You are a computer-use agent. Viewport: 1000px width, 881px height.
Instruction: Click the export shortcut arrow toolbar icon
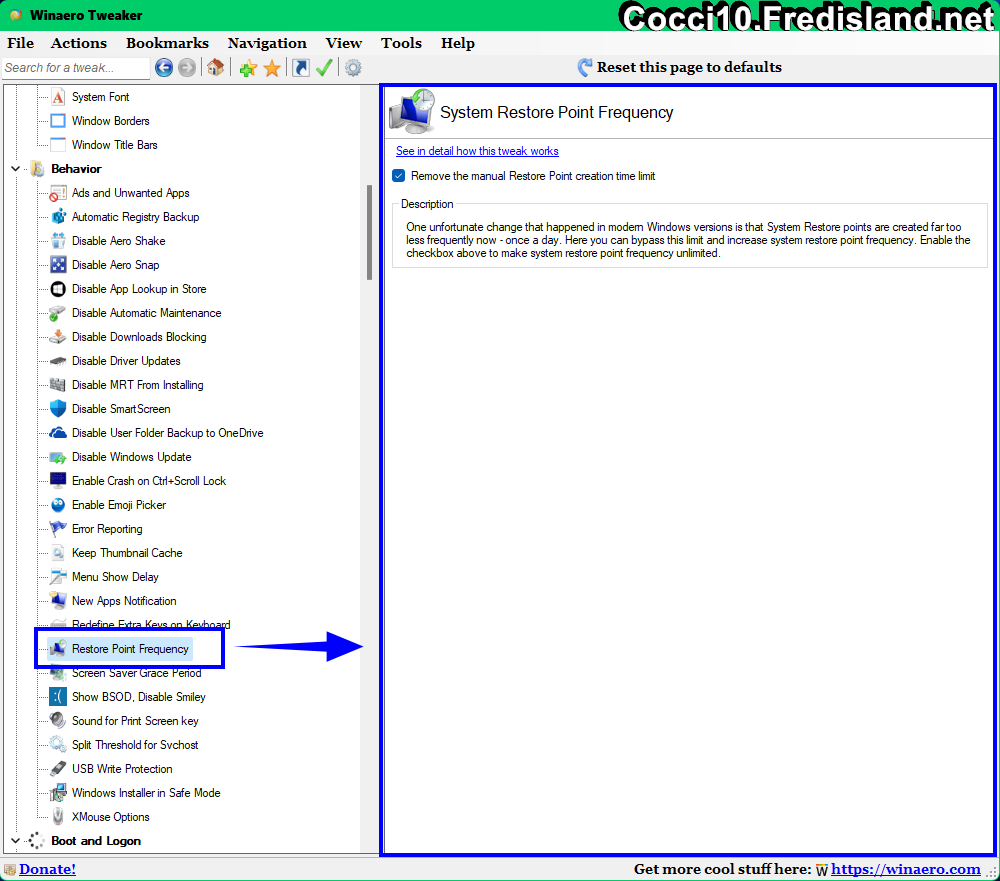(300, 68)
